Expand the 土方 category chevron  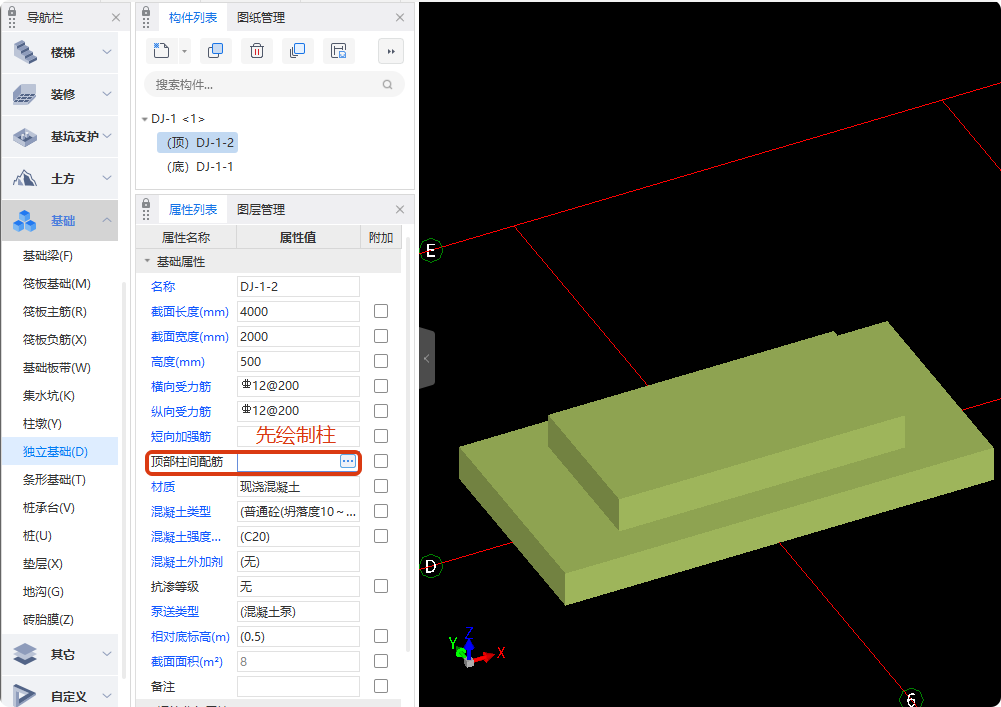107,178
